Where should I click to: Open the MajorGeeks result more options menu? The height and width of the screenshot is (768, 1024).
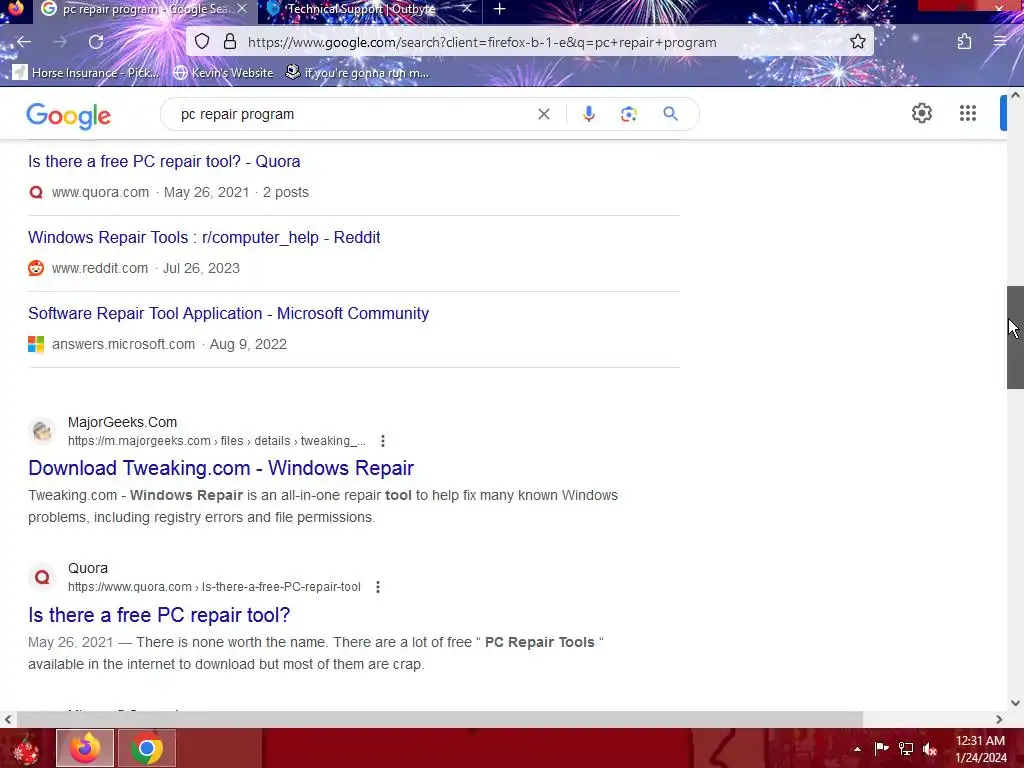[383, 441]
